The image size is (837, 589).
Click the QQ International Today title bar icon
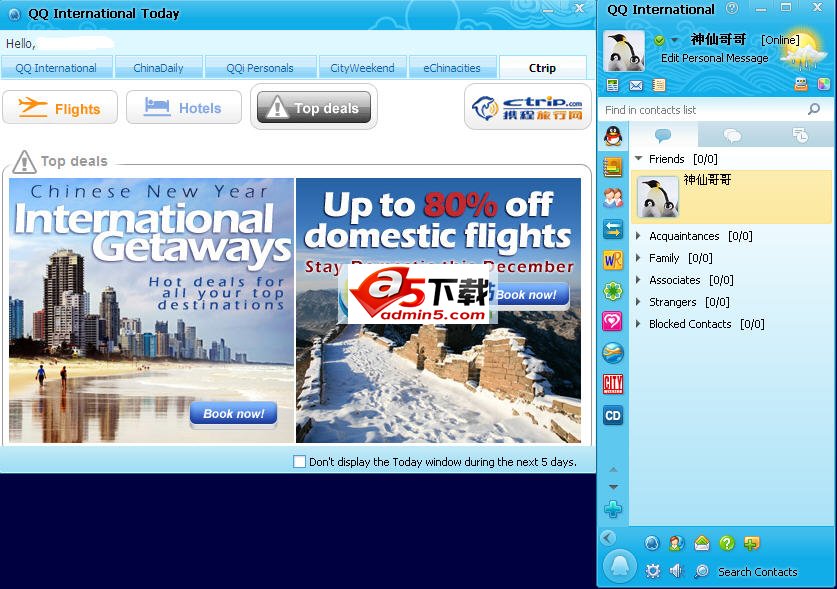click(14, 14)
